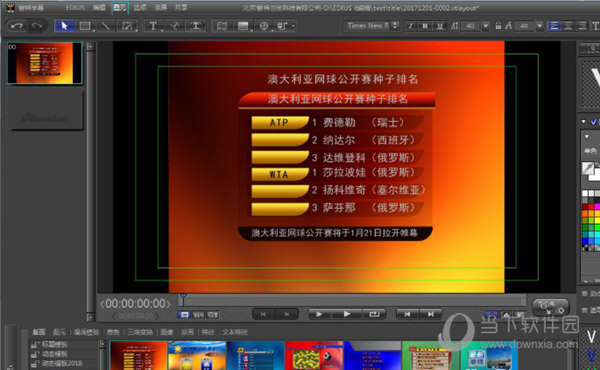The image size is (600, 370).
Task: Align text to the center
Action: [x=568, y=26]
